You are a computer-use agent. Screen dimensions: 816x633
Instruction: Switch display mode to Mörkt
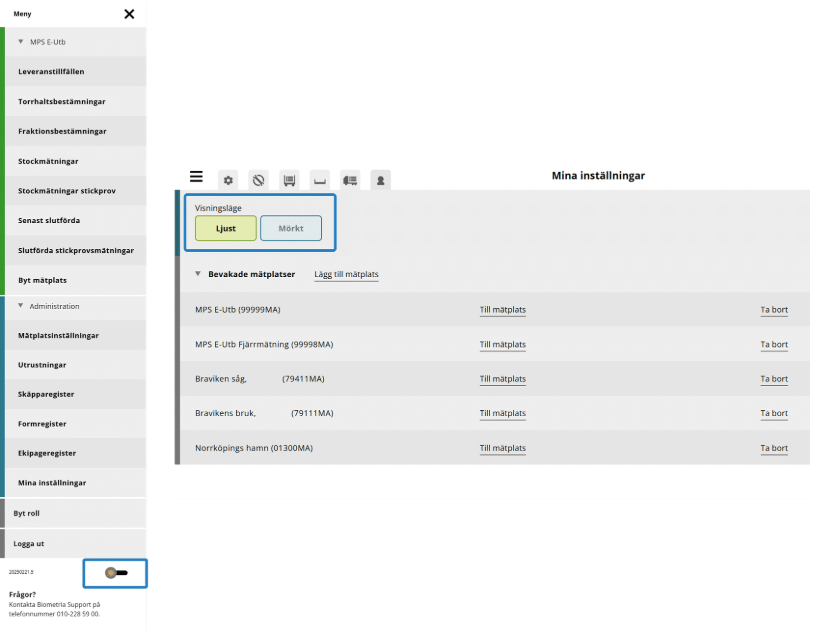[291, 228]
